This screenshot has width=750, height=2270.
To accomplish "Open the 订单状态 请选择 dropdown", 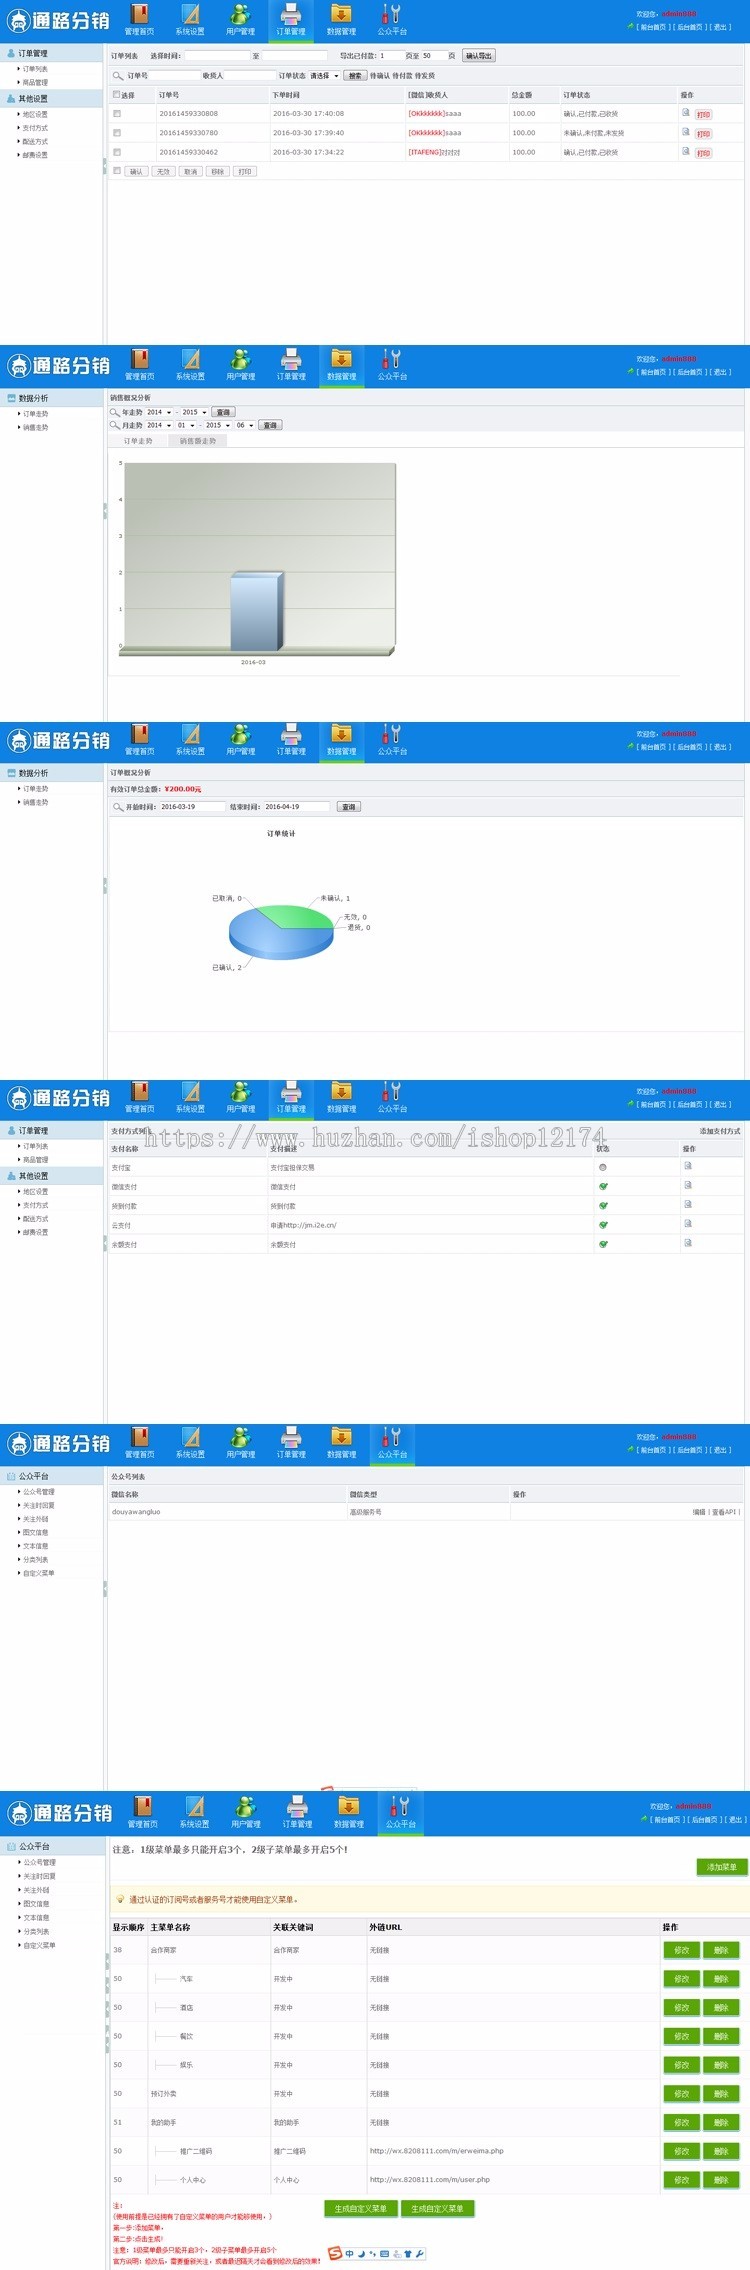I will pos(325,76).
